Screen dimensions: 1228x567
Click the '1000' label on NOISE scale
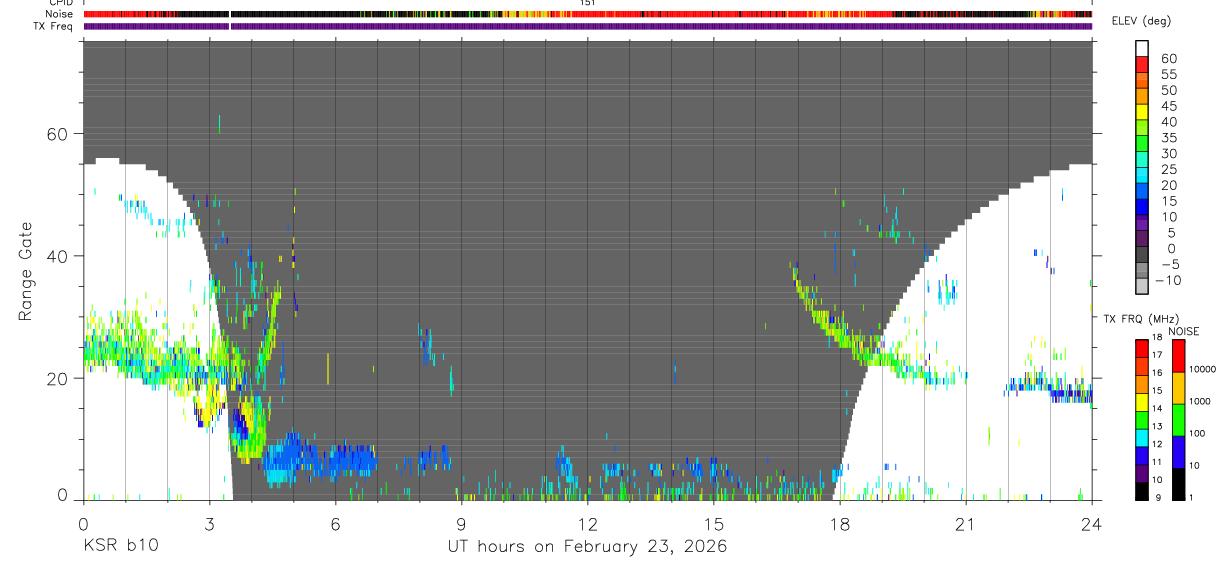(x=1200, y=401)
